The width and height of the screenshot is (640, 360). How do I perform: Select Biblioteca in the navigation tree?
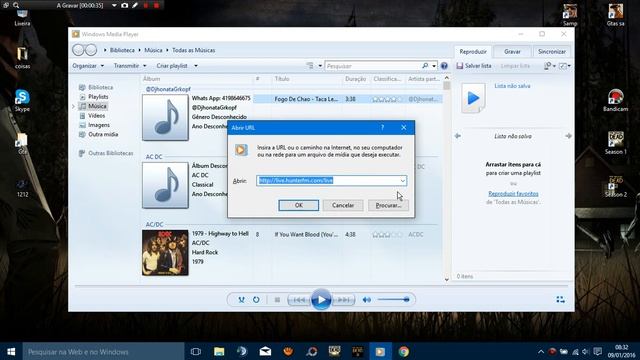click(x=96, y=87)
